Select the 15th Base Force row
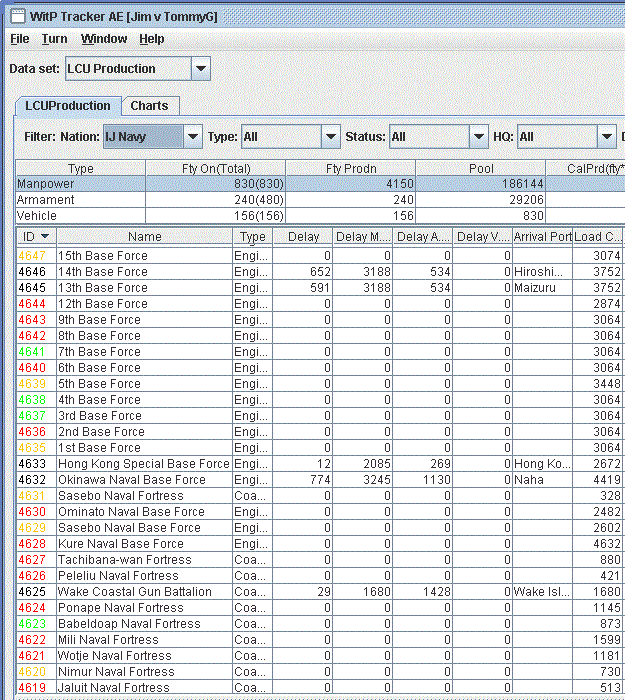This screenshot has height=700, width=625. 321,256
